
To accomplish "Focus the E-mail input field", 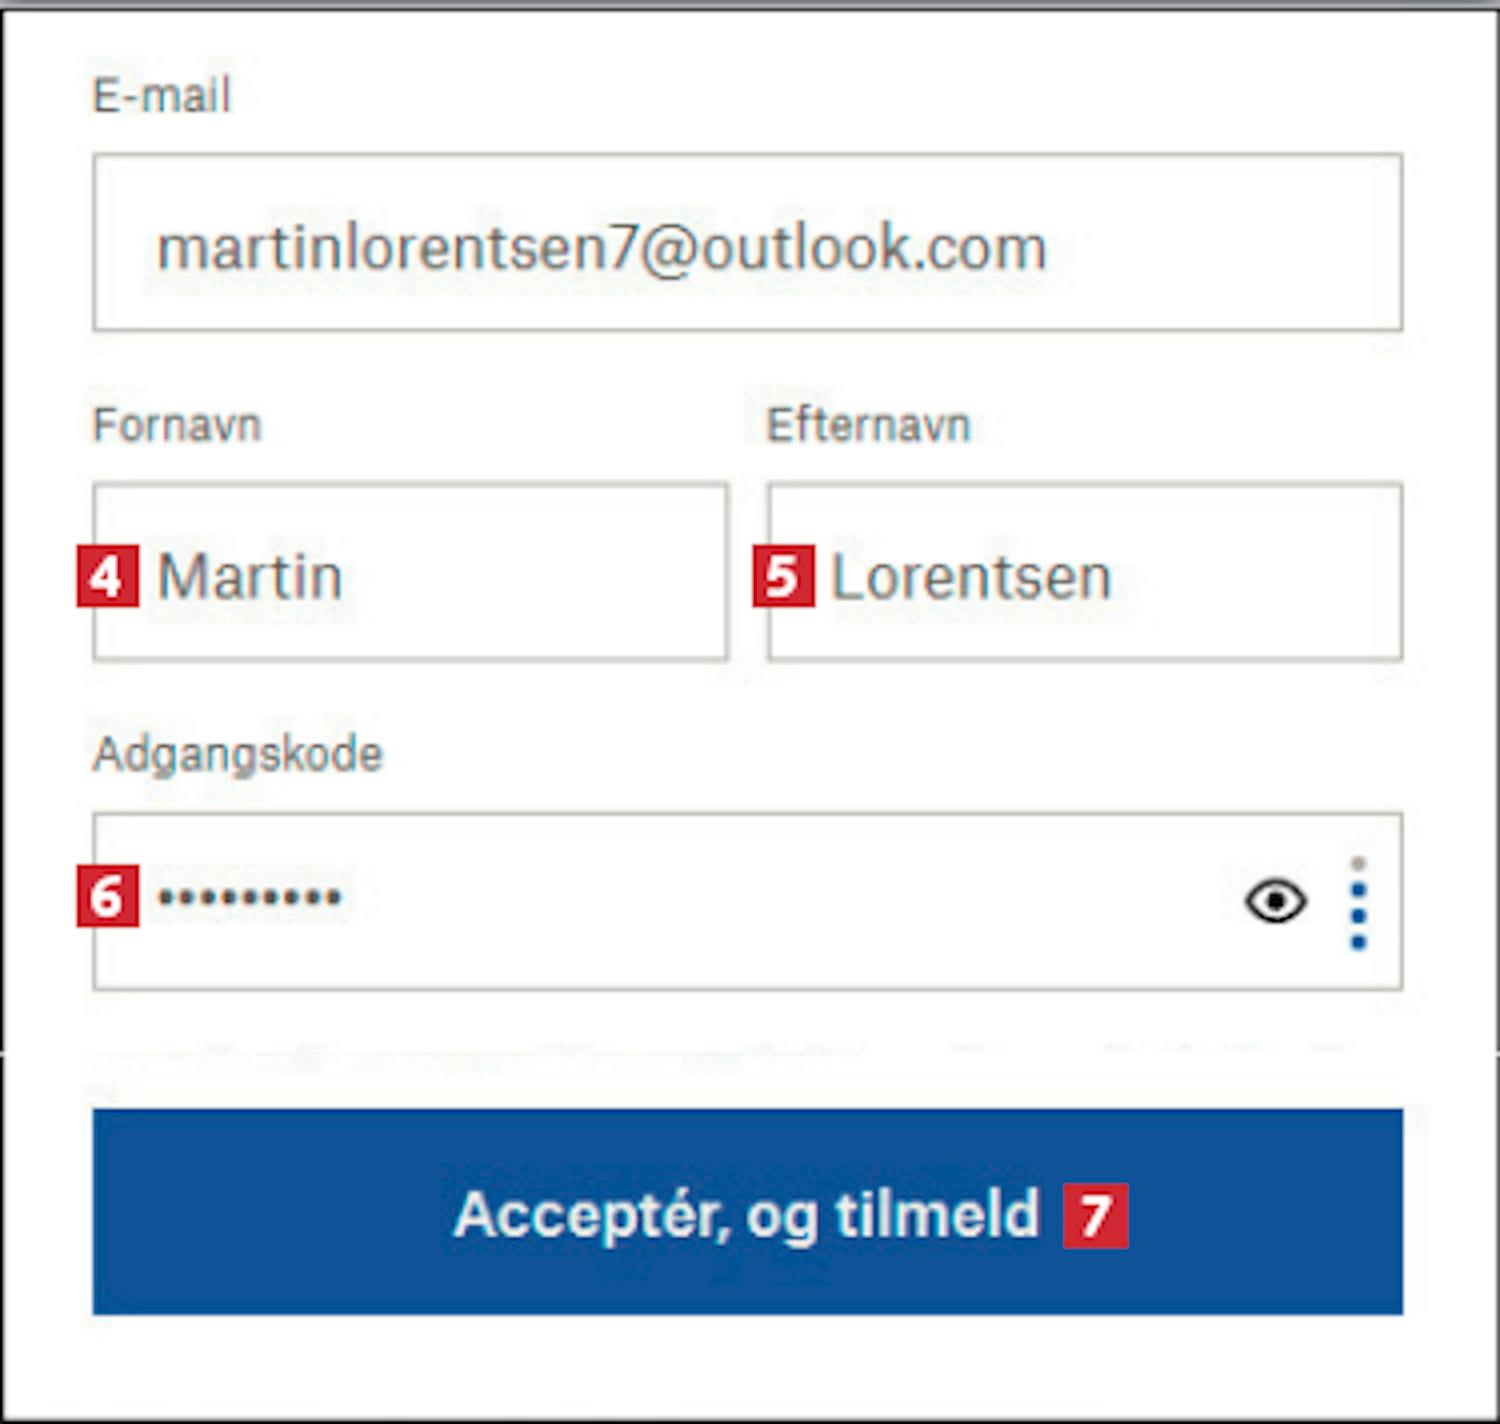I will pos(1200,243).
